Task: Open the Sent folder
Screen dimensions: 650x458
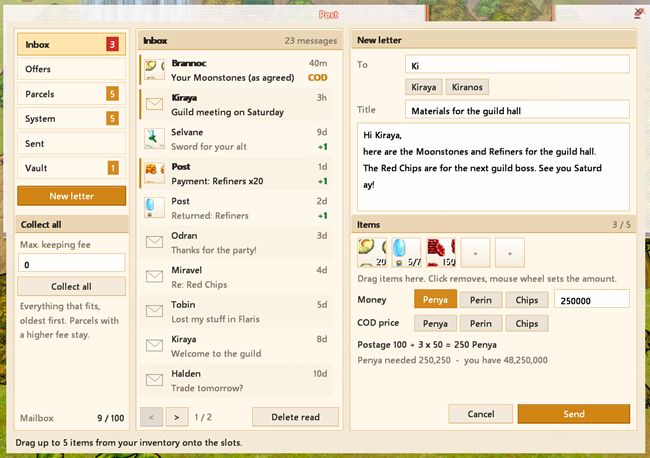Action: pyautogui.click(x=71, y=143)
